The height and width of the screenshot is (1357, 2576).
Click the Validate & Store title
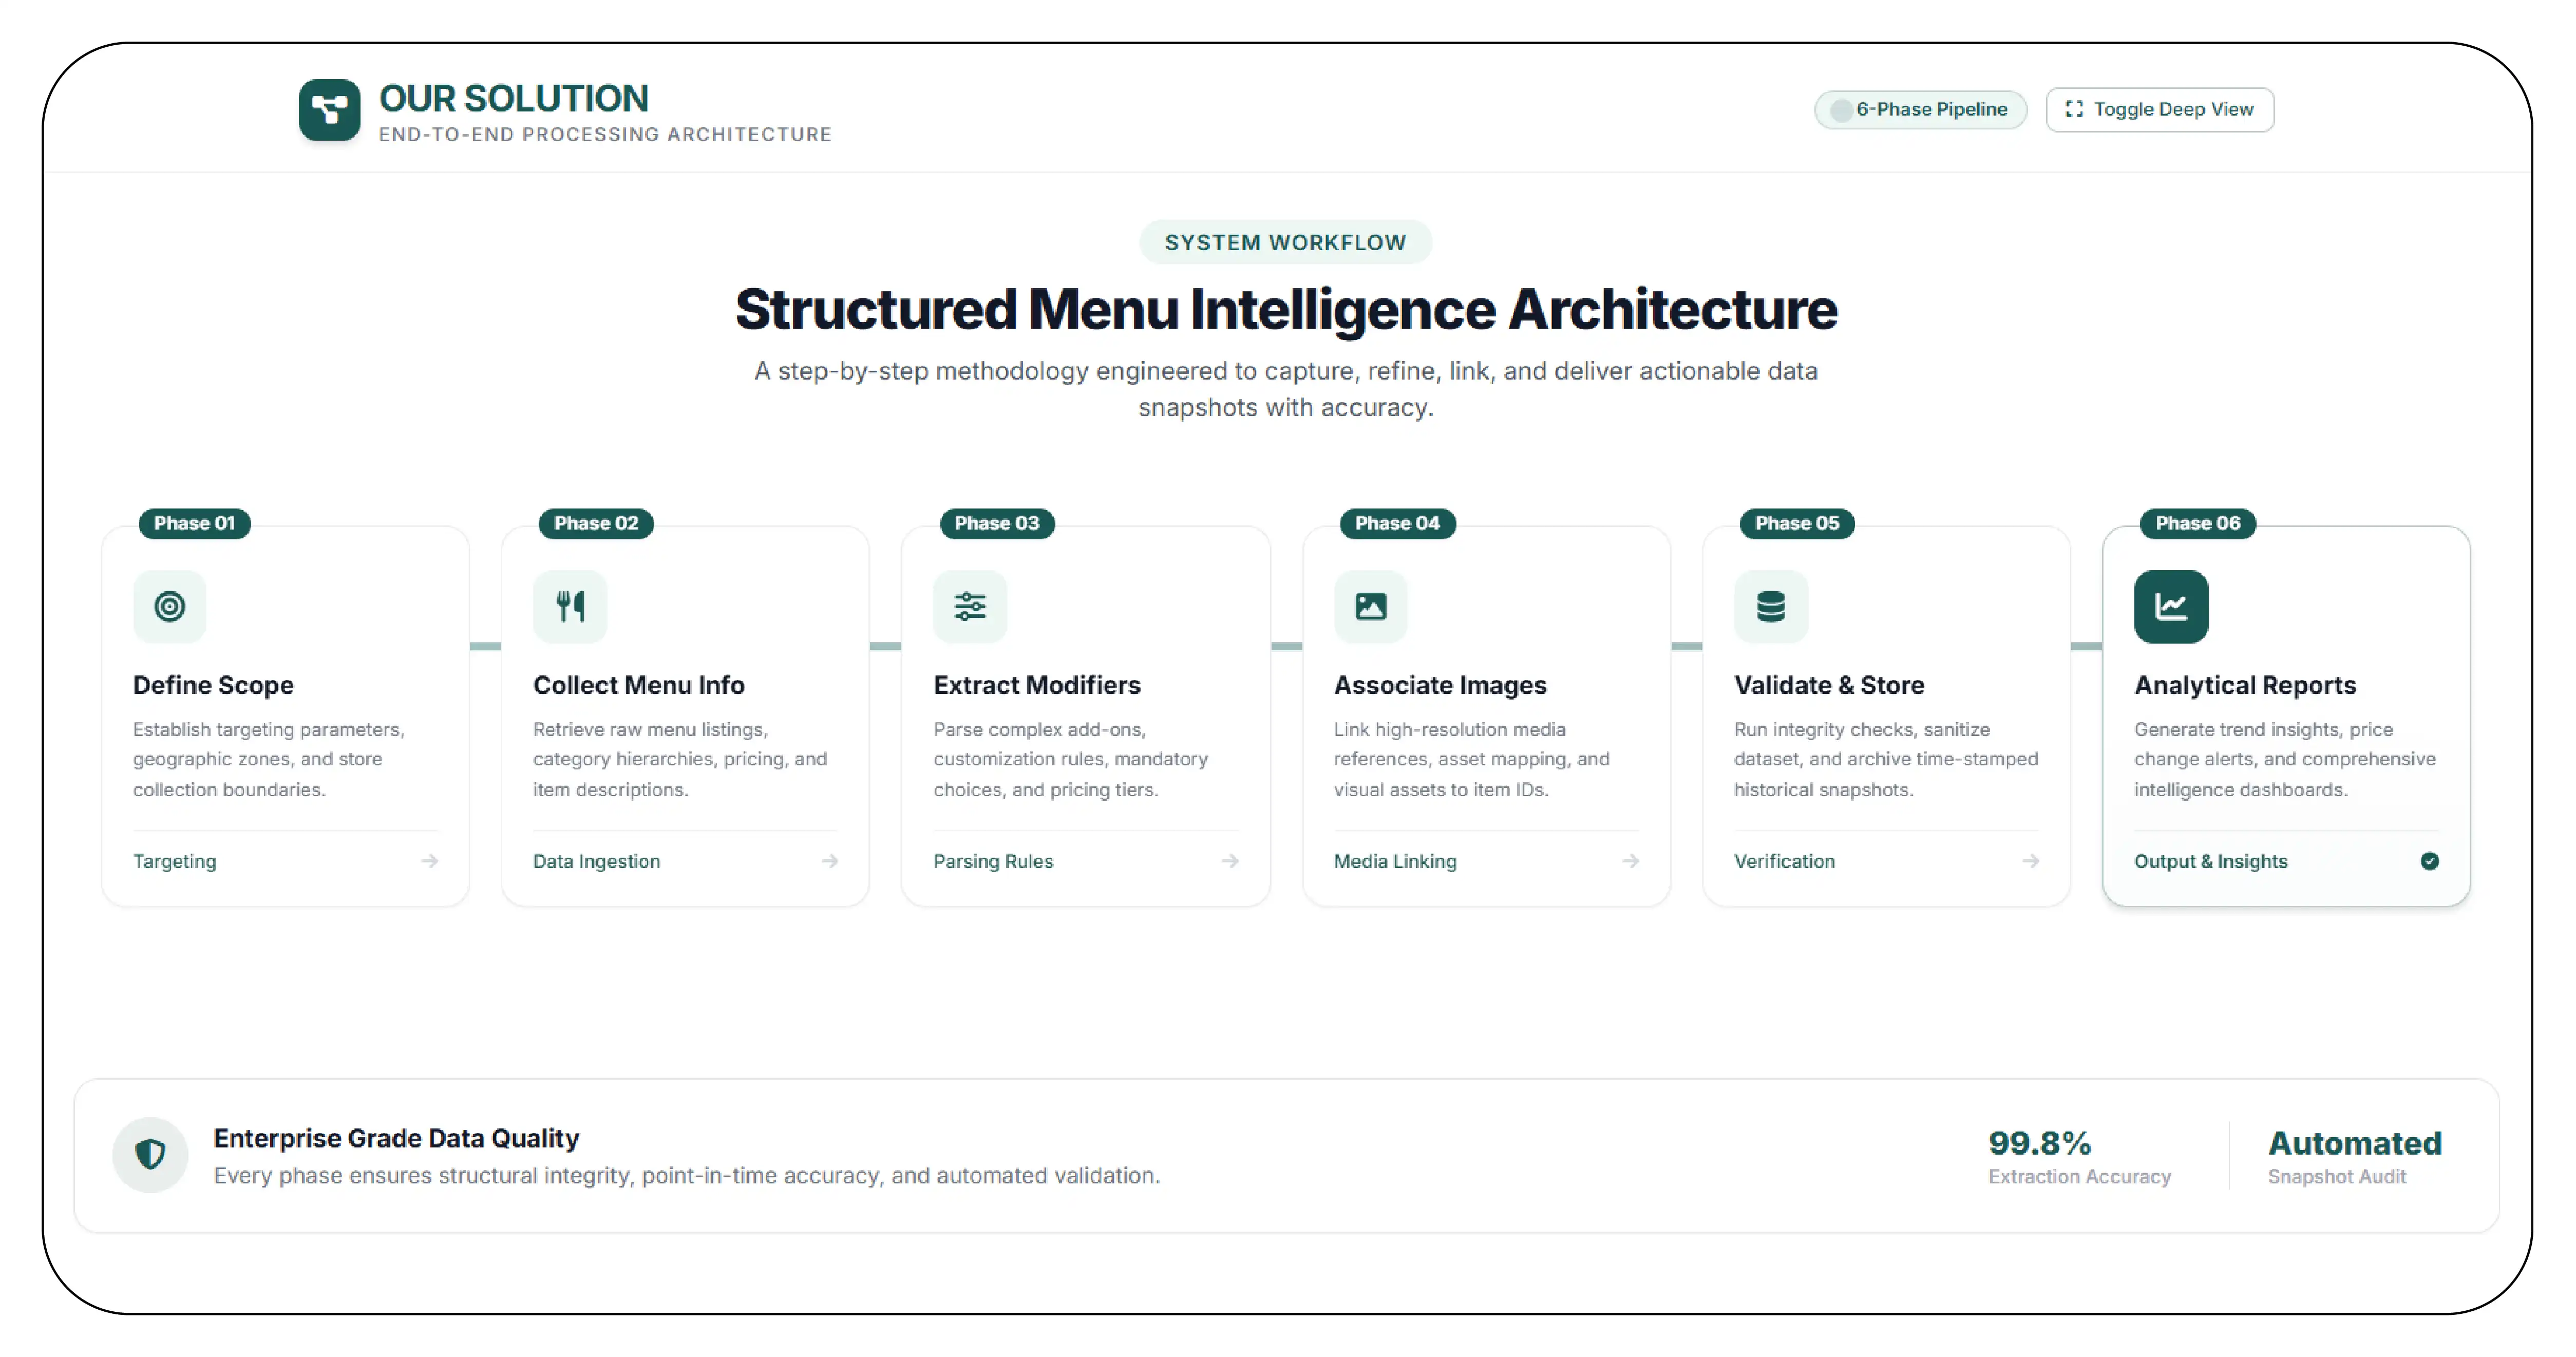(1829, 685)
